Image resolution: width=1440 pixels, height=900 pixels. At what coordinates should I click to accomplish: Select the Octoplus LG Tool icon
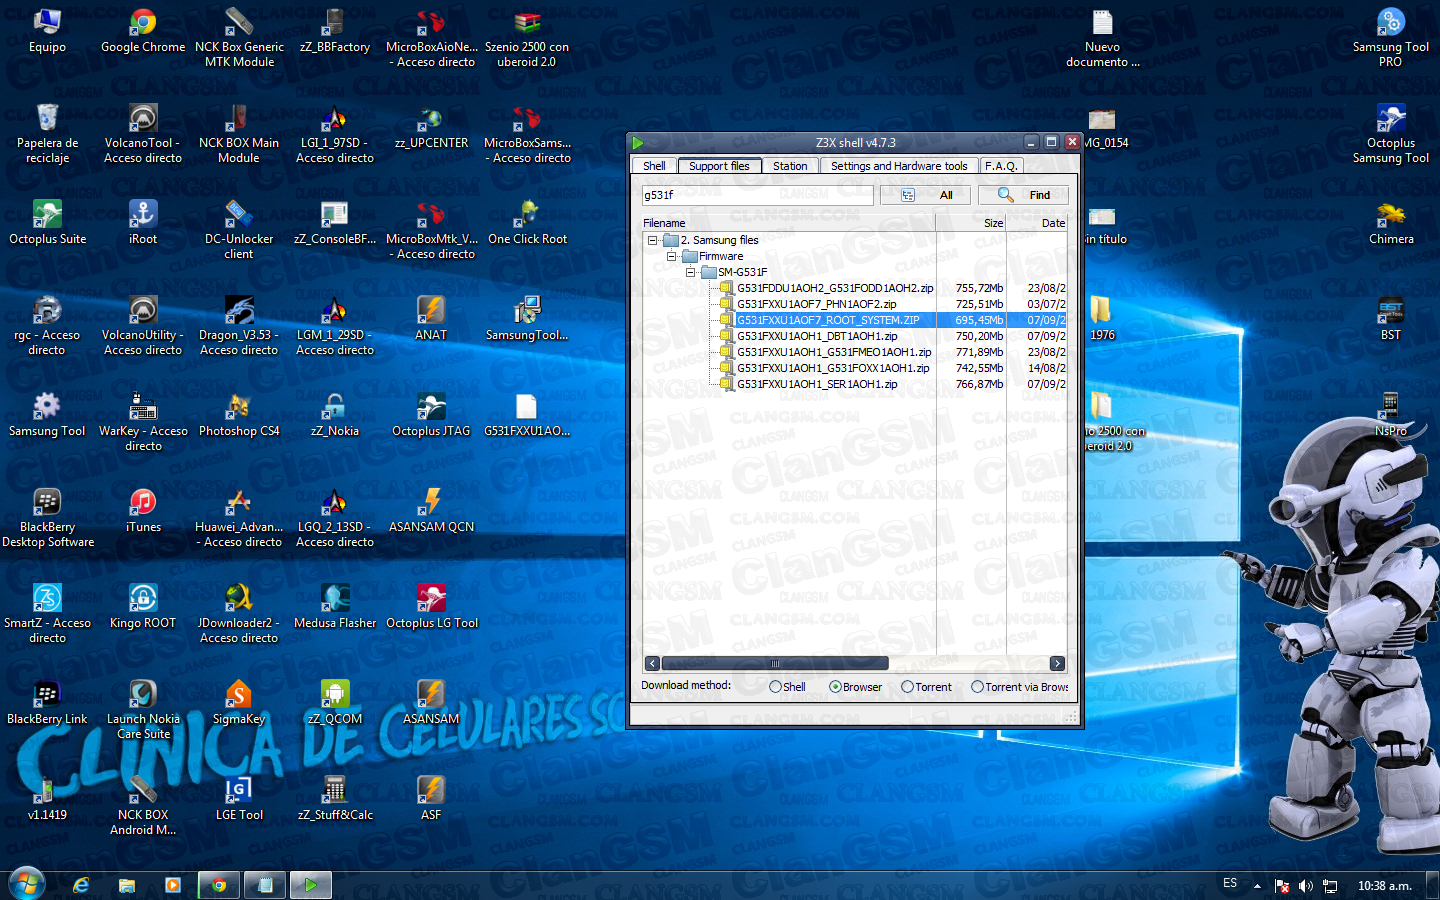coord(431,606)
